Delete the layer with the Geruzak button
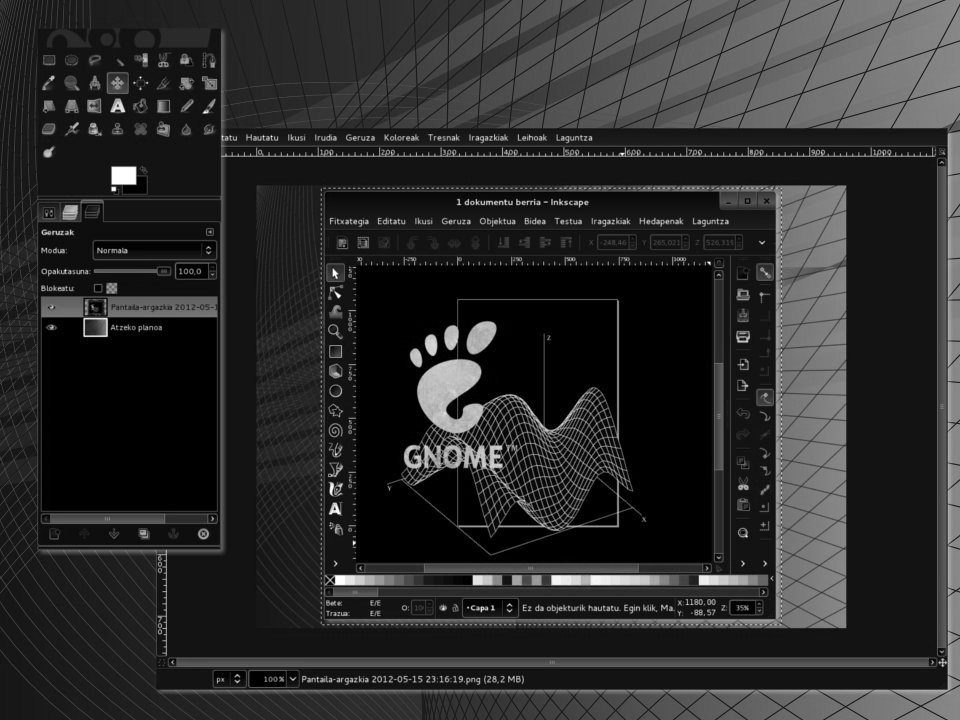 pos(203,534)
